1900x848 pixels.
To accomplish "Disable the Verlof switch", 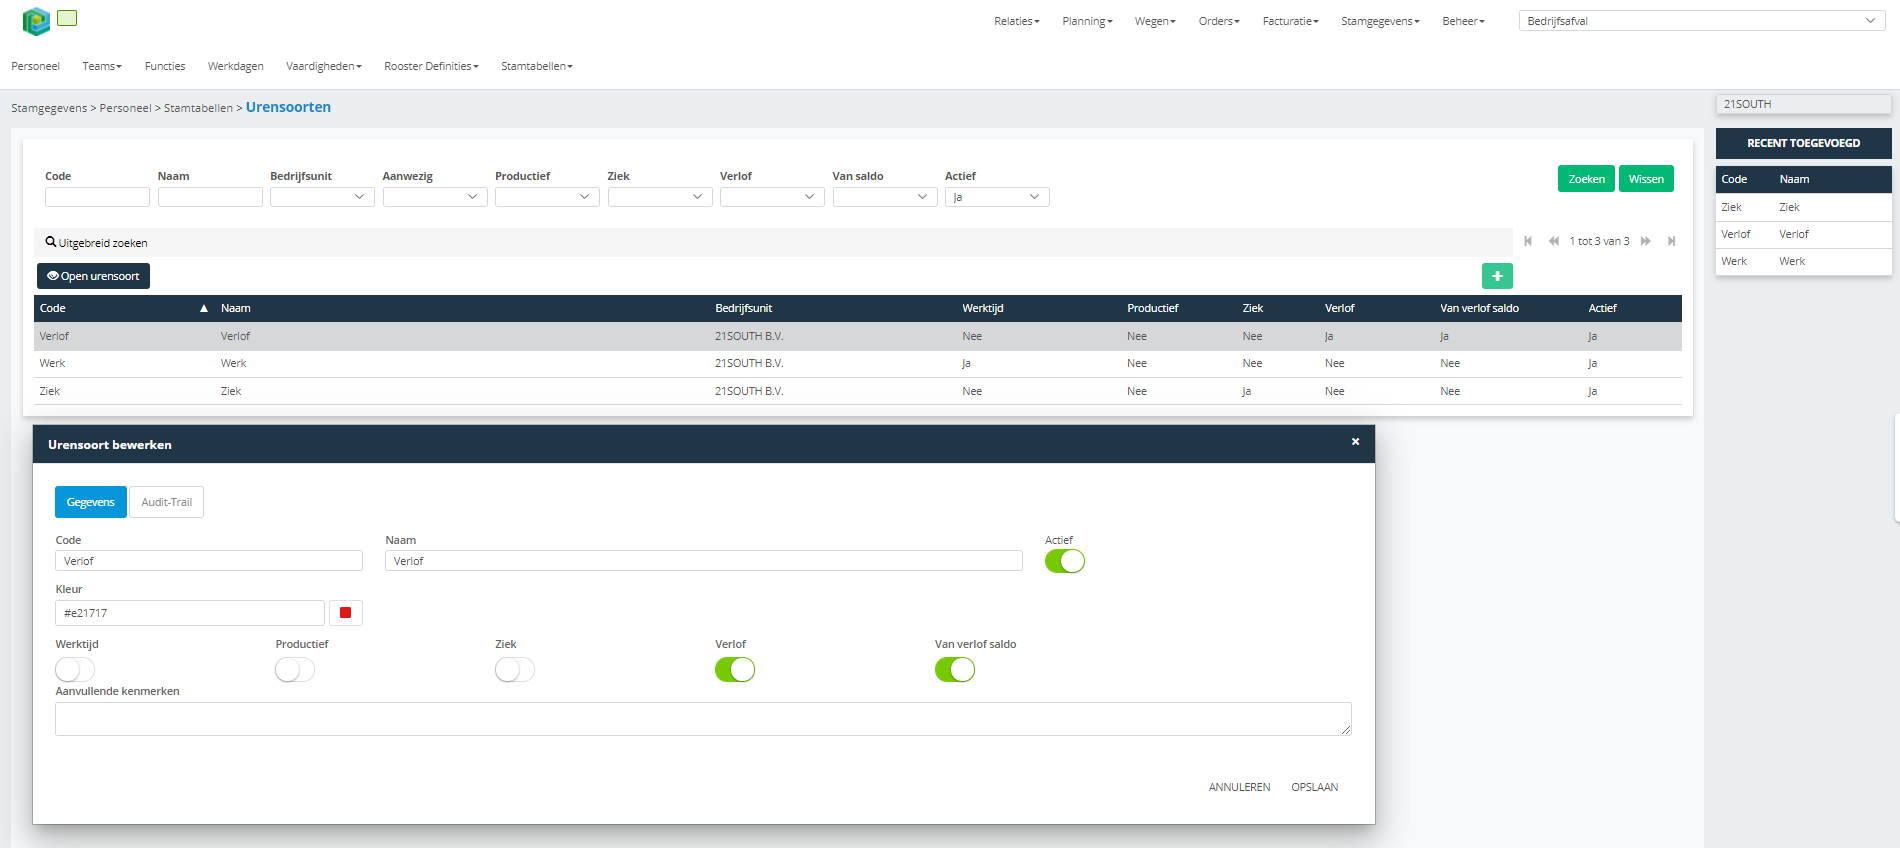I will point(735,669).
